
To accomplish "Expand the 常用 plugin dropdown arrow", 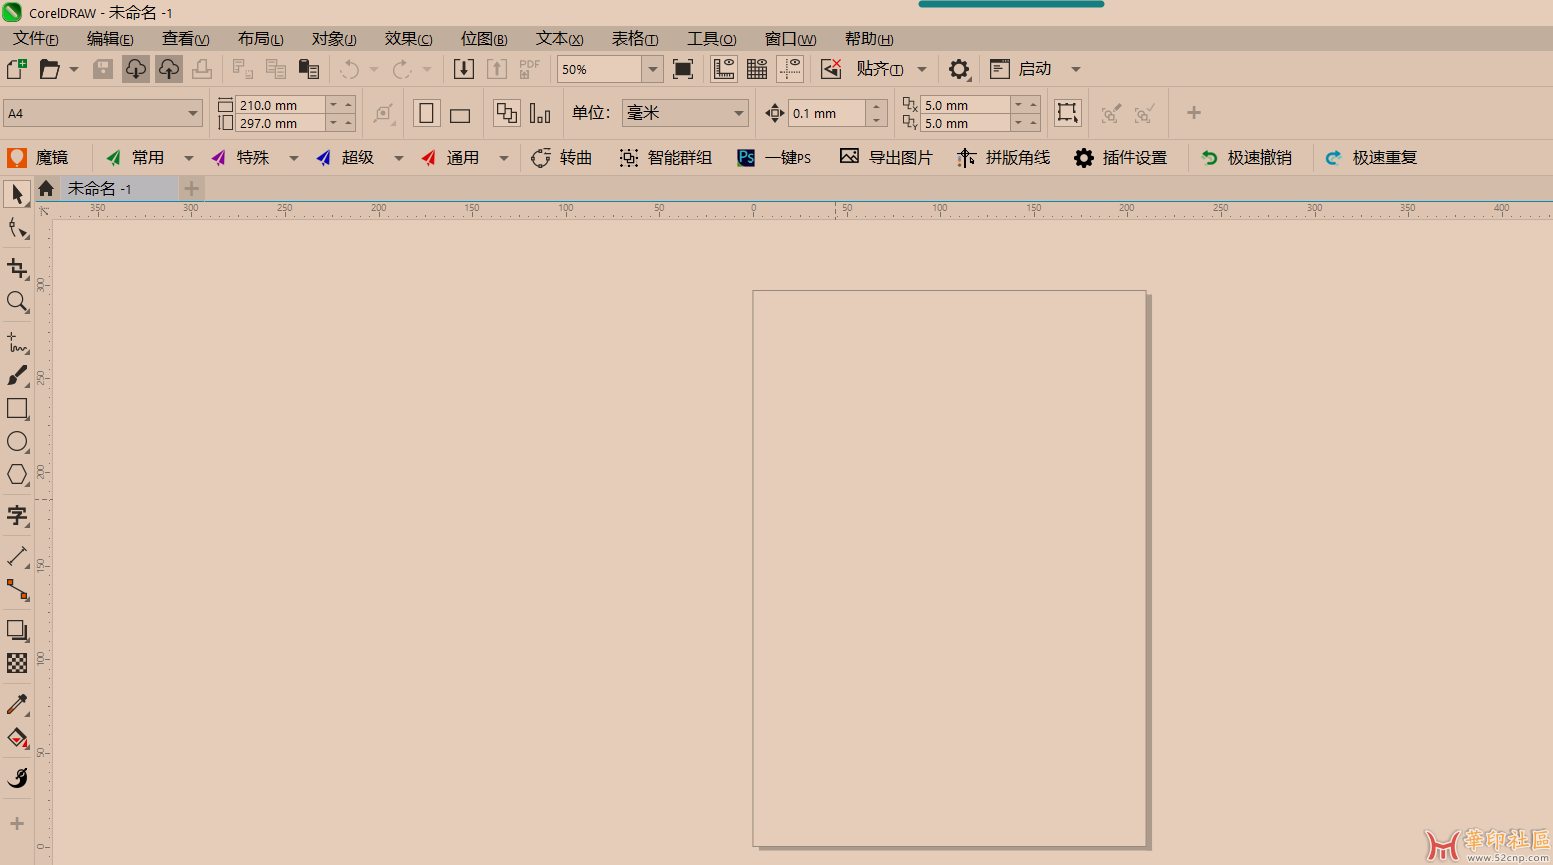I will 188,158.
